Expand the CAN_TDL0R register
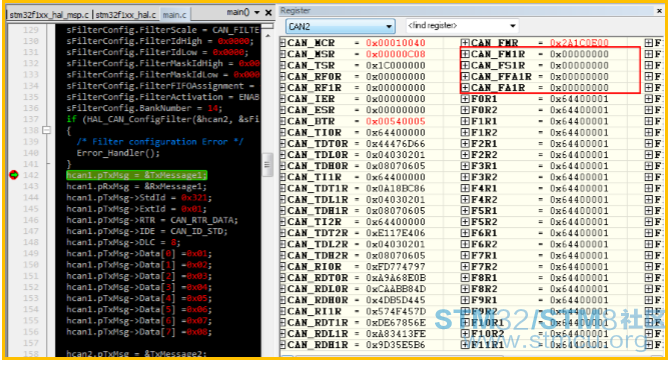Viewport: 672px width, 365px height. [283, 155]
